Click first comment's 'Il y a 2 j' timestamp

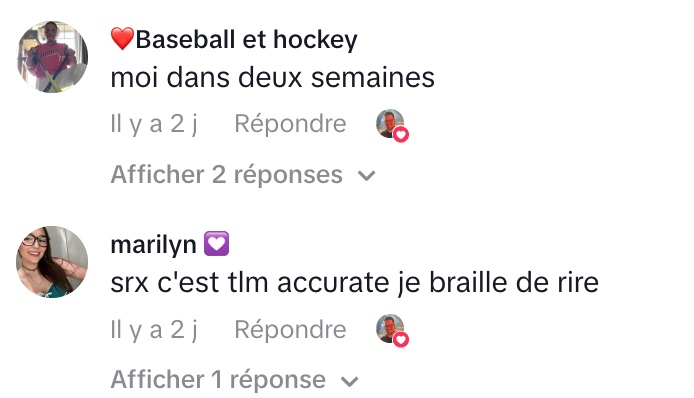coord(154,124)
